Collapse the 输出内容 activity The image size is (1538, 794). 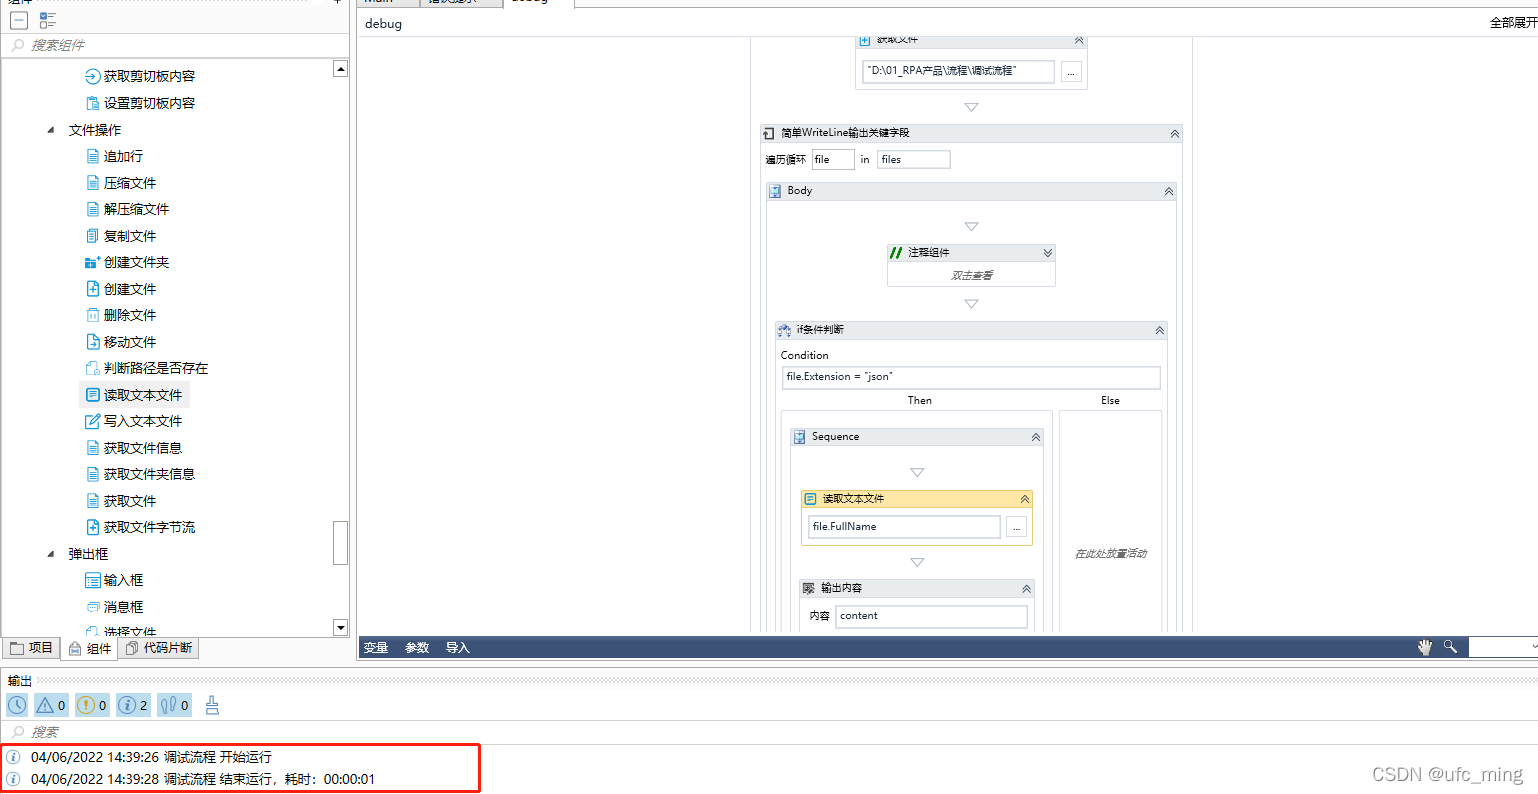tap(1026, 589)
